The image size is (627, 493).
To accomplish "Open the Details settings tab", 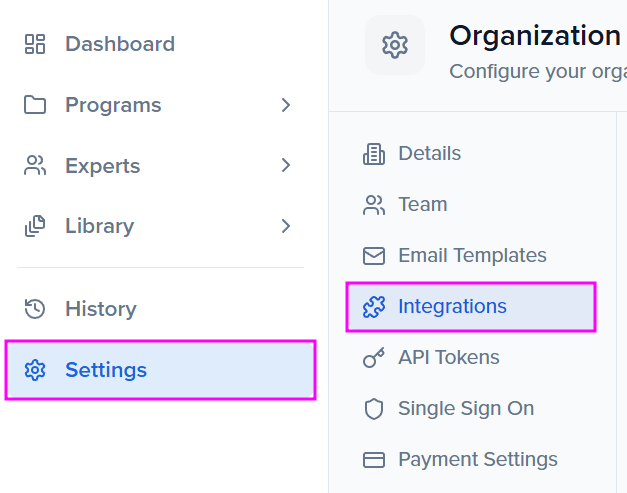I will [x=429, y=154].
